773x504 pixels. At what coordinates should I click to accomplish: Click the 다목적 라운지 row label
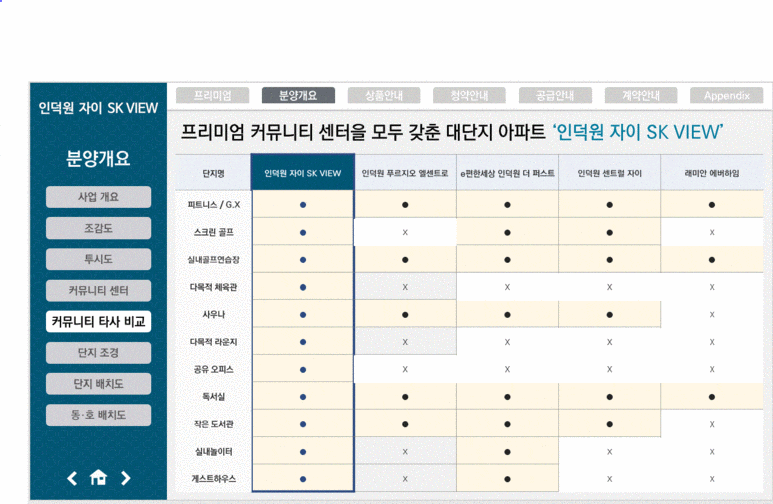point(213,342)
